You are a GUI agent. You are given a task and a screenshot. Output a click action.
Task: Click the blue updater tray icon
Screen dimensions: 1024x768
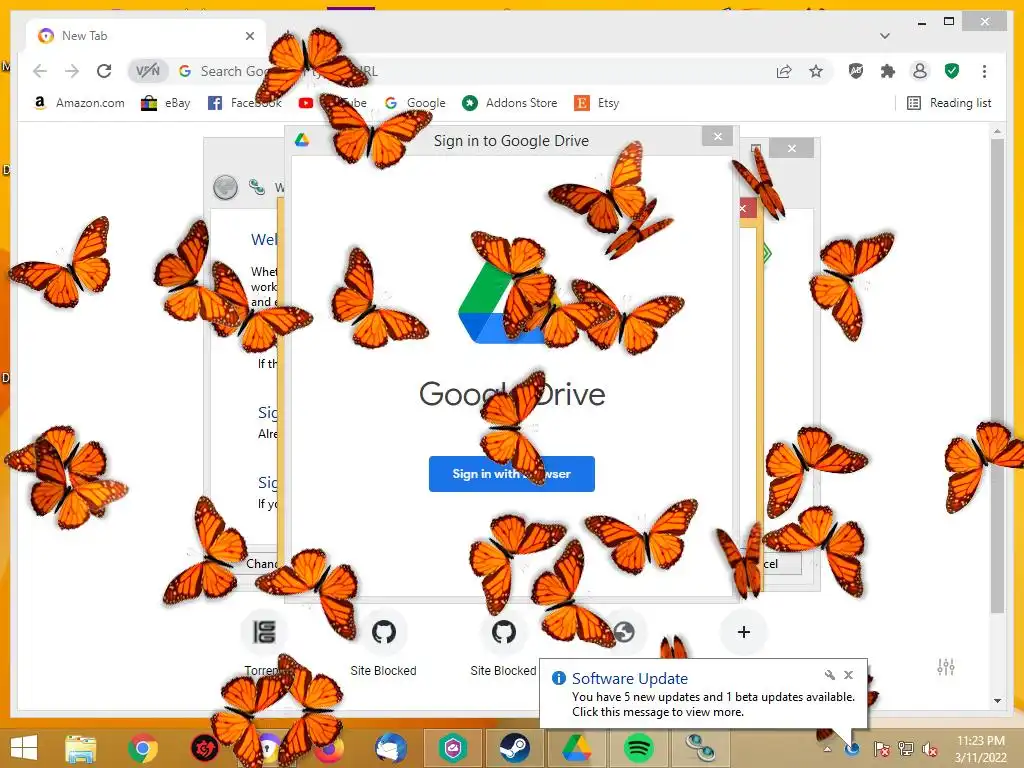(852, 749)
